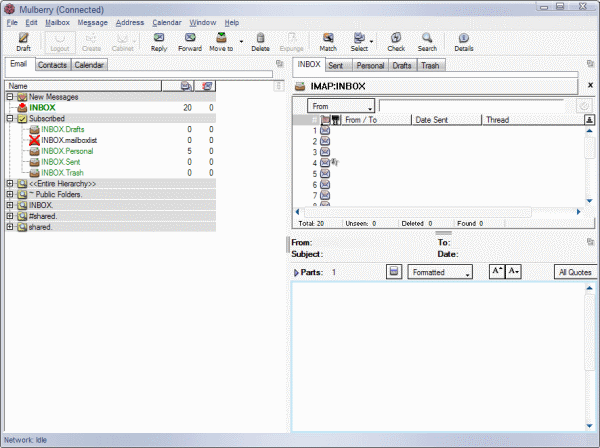Select the INBOX.Trash mailbox
The width and height of the screenshot is (600, 448).
click(x=62, y=173)
